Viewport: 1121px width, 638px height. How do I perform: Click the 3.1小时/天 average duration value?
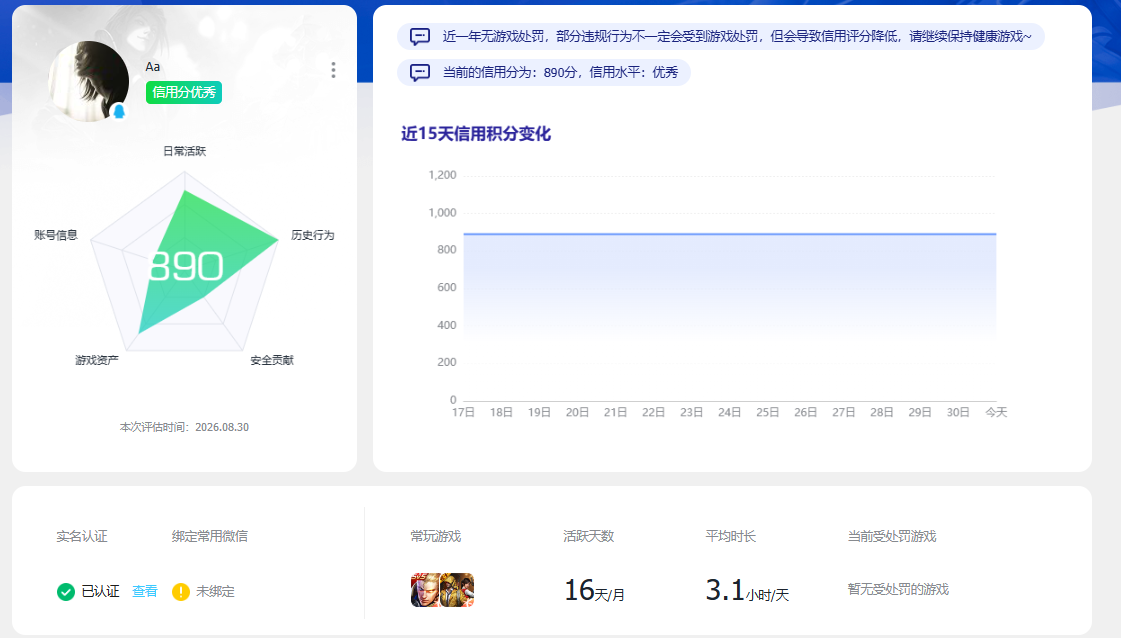[747, 591]
